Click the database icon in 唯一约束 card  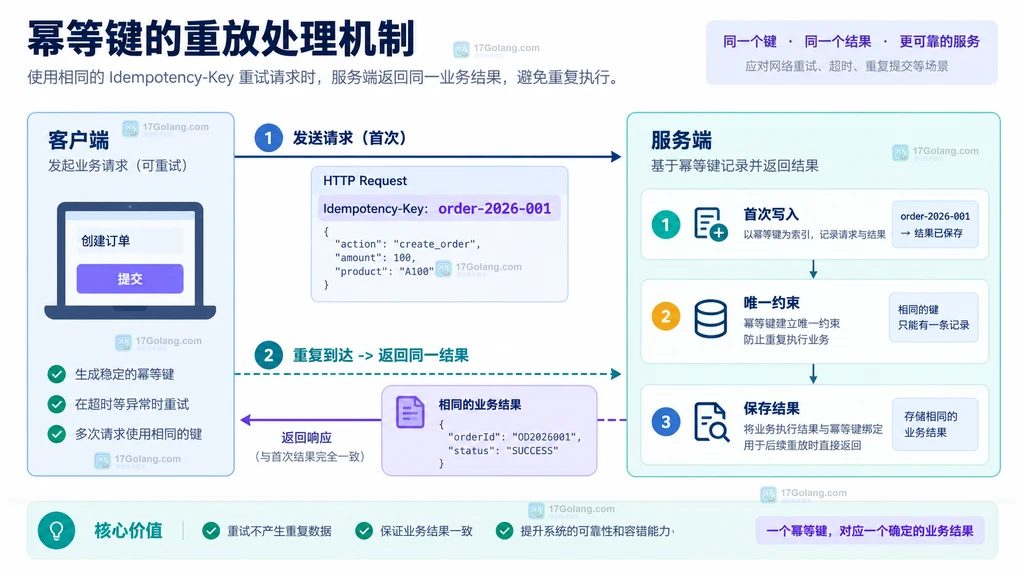coord(711,318)
